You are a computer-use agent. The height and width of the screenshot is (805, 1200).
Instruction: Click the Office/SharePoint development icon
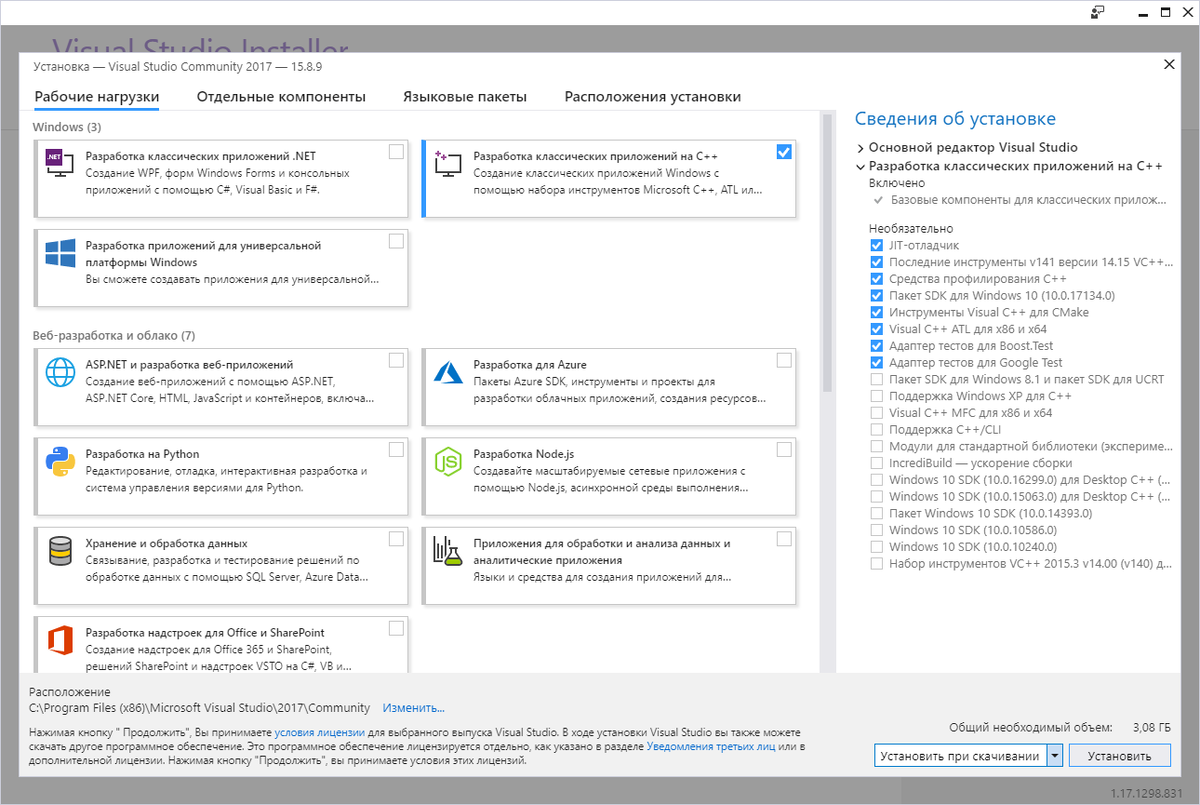(x=60, y=640)
